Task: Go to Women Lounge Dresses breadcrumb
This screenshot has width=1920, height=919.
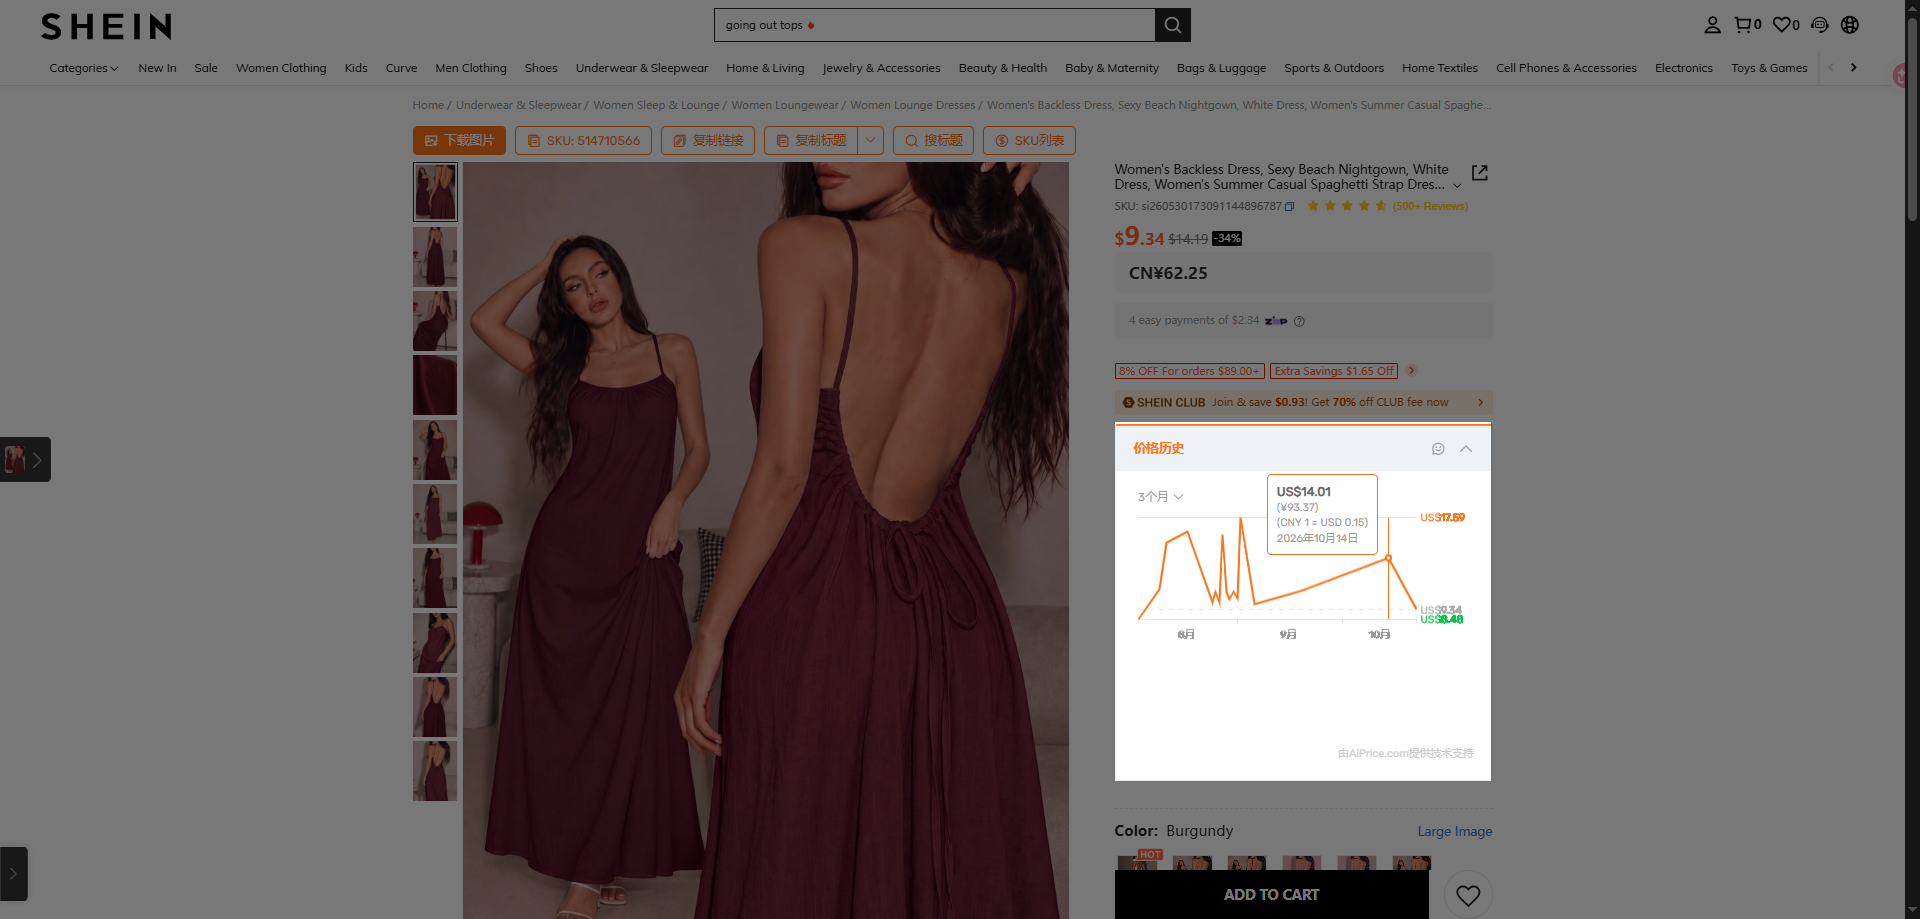Action: [912, 105]
